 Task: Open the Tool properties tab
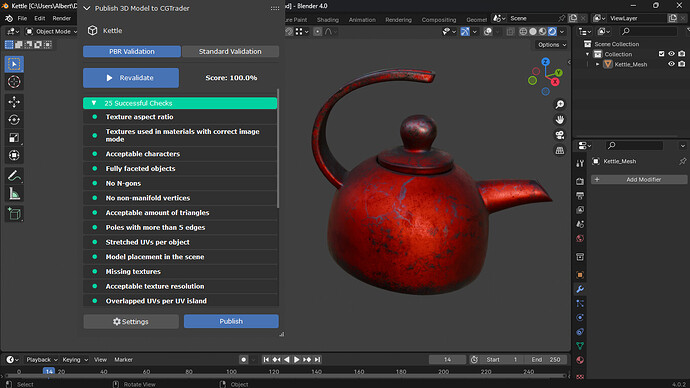(580, 164)
